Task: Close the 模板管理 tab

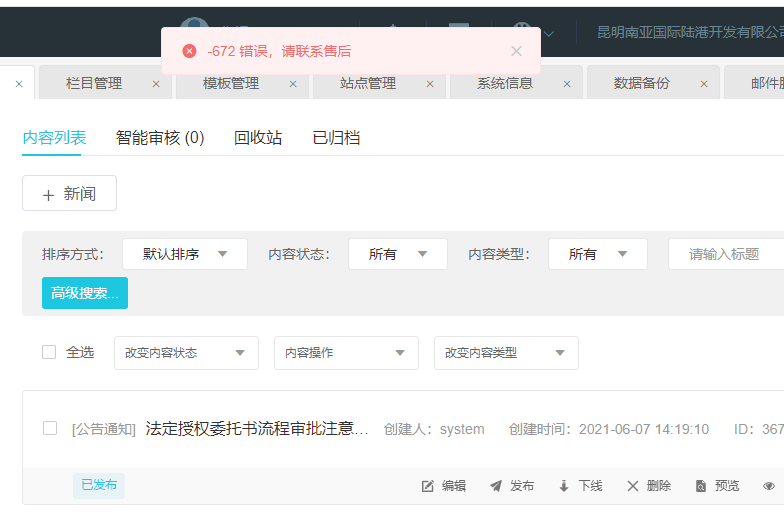Action: (x=293, y=84)
